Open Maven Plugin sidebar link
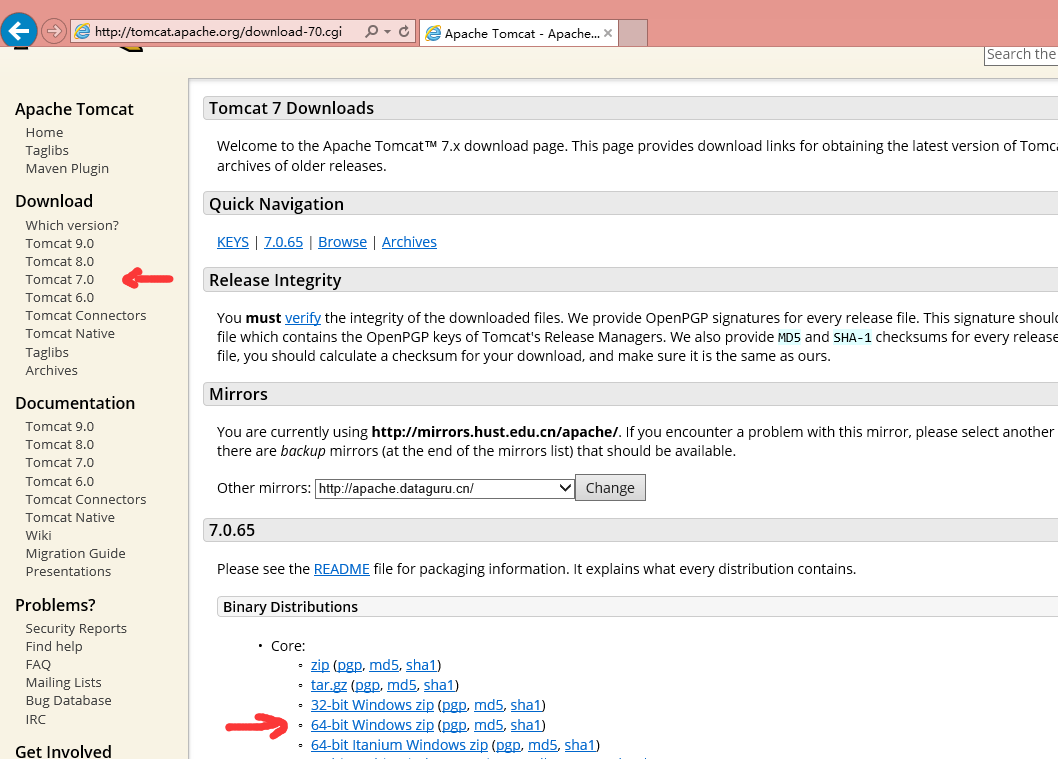This screenshot has width=1058, height=760. click(x=67, y=169)
